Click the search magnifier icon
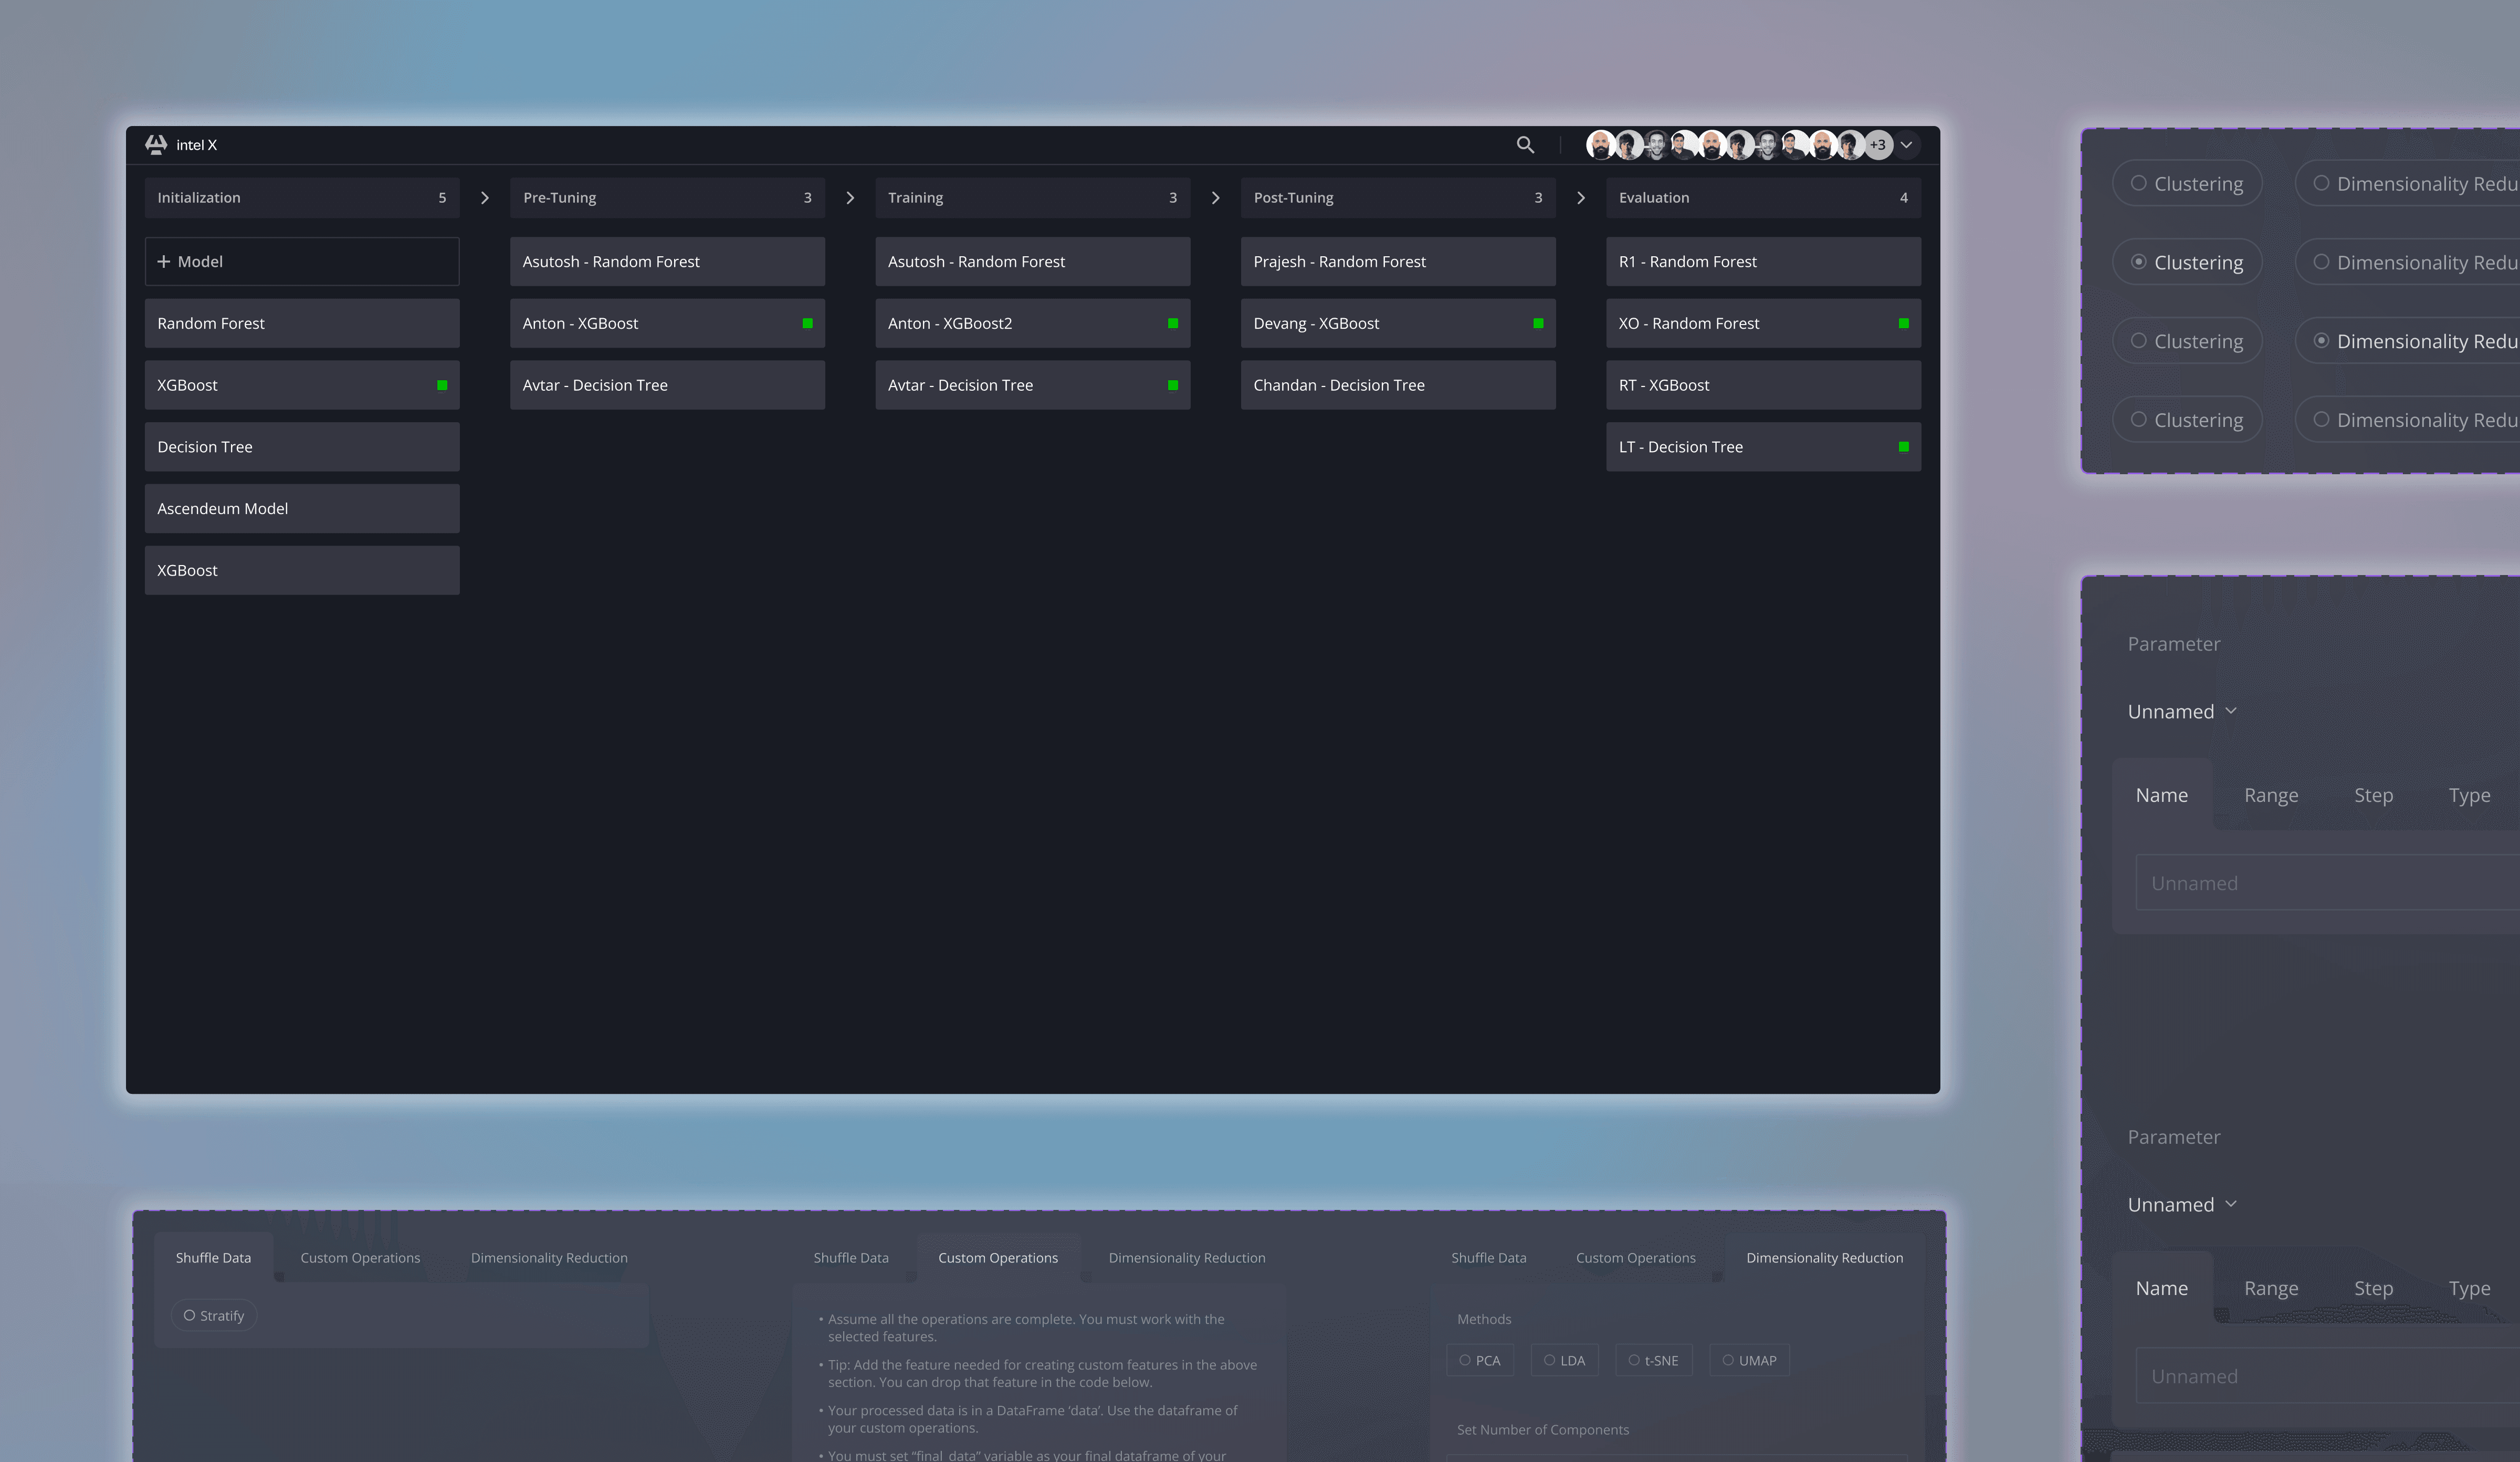This screenshot has width=2520, height=1462. (1525, 145)
